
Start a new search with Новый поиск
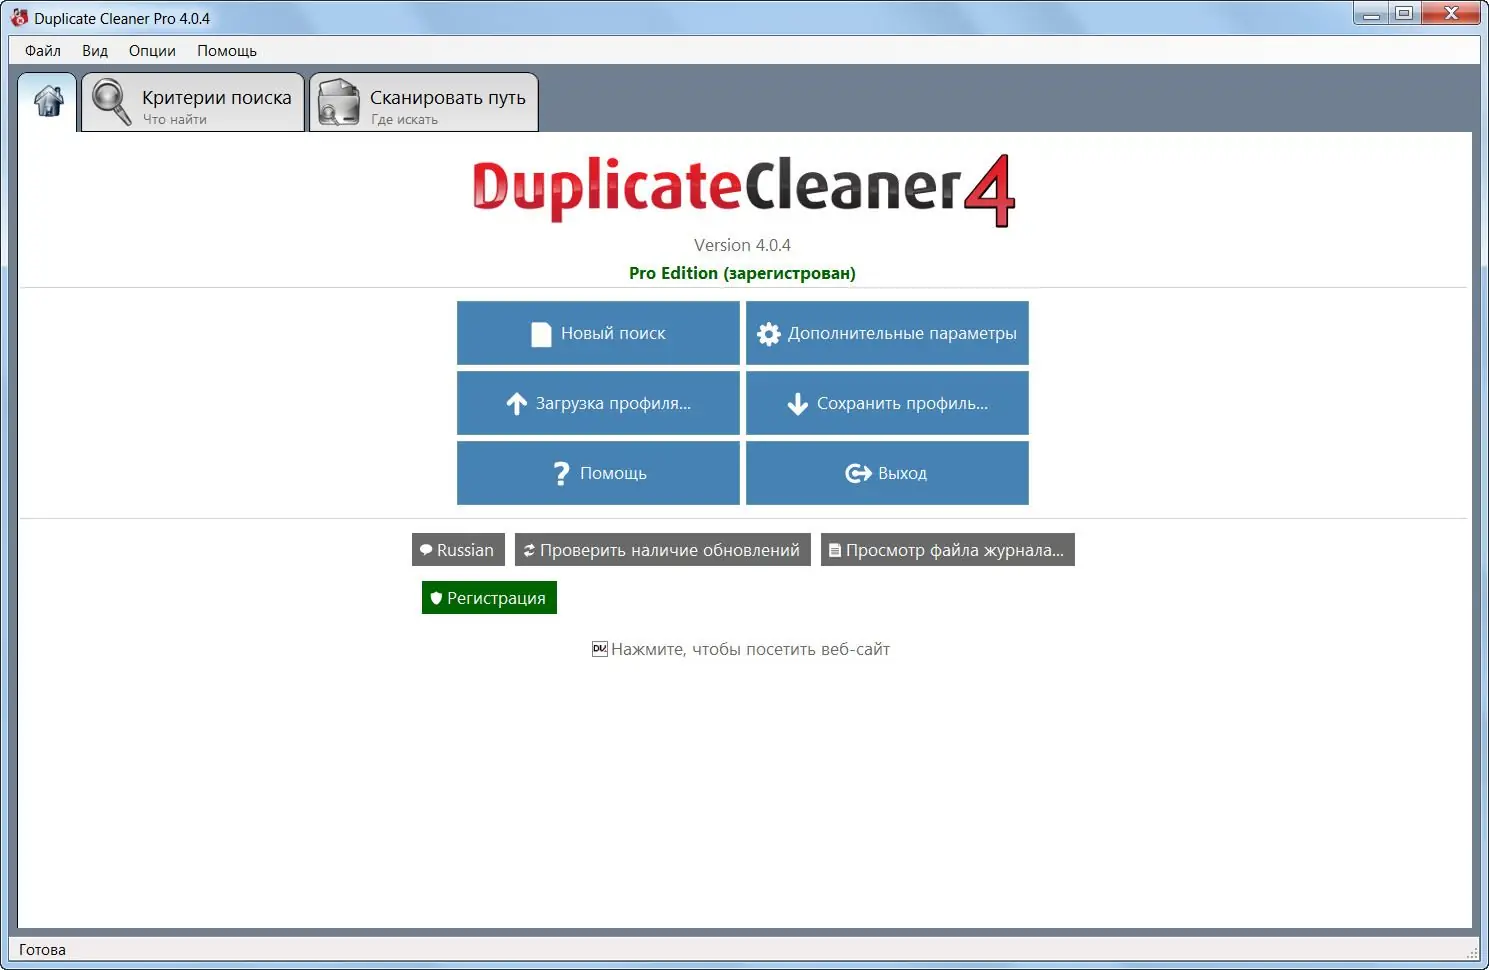[x=598, y=333]
